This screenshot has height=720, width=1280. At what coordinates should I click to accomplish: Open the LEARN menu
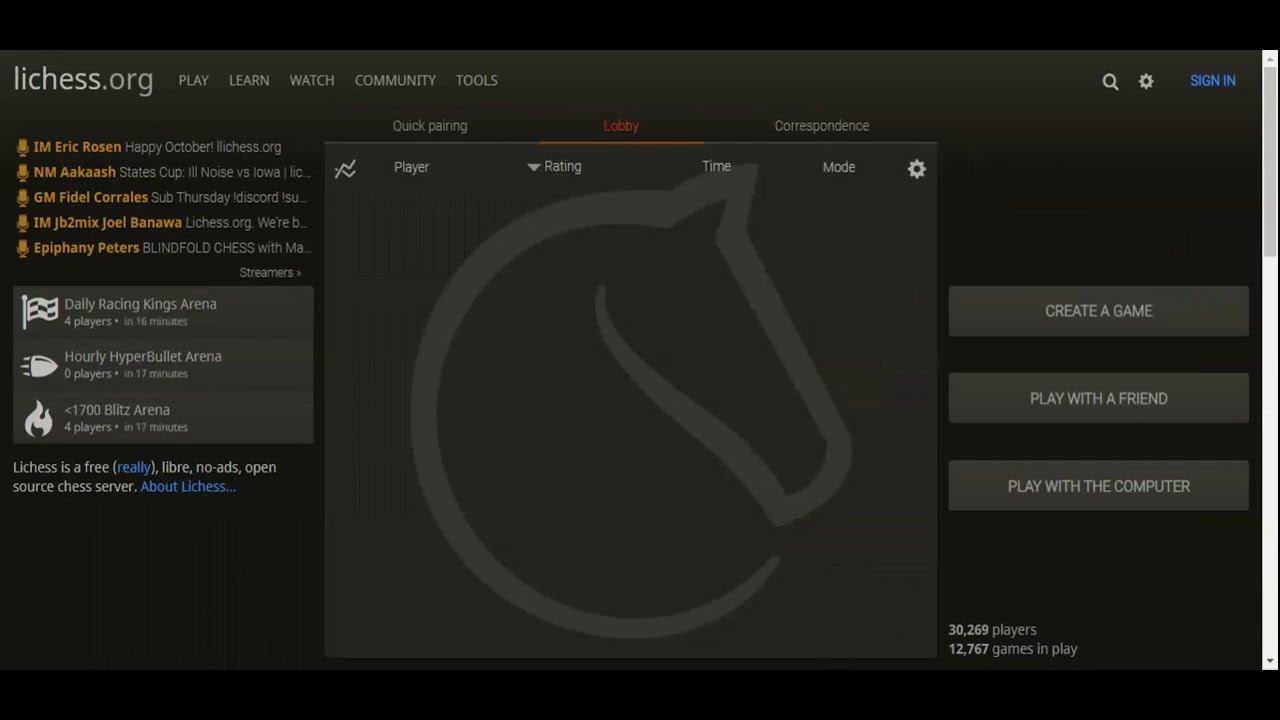pos(249,80)
